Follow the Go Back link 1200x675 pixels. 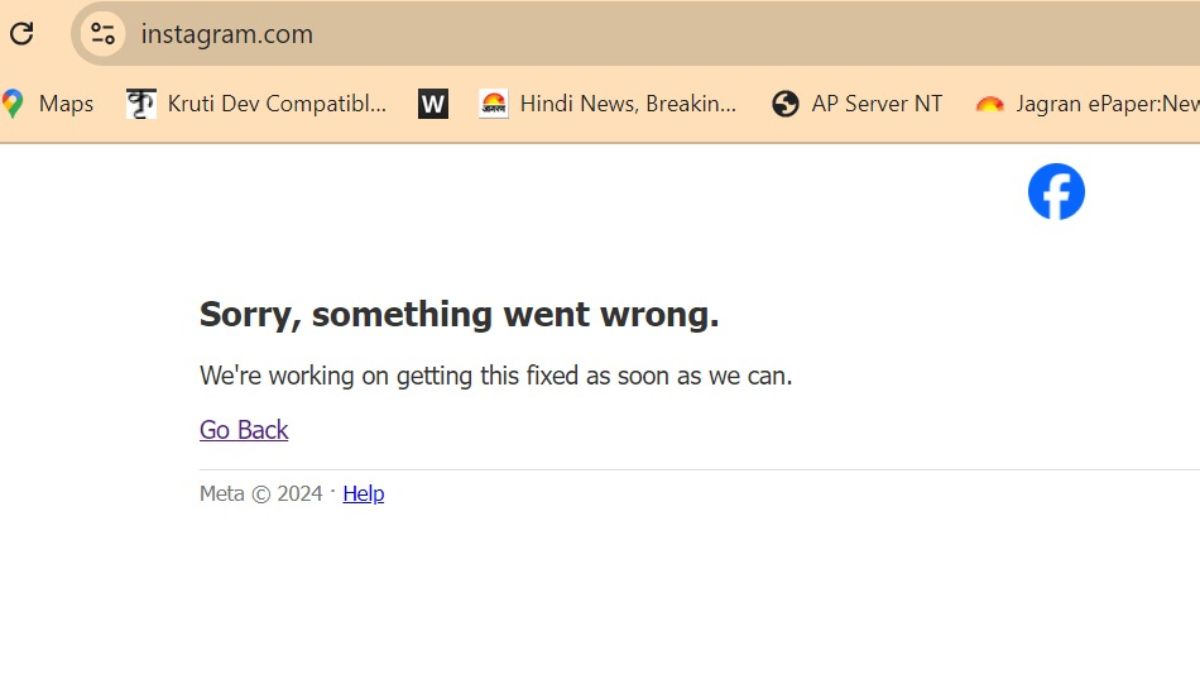point(244,430)
